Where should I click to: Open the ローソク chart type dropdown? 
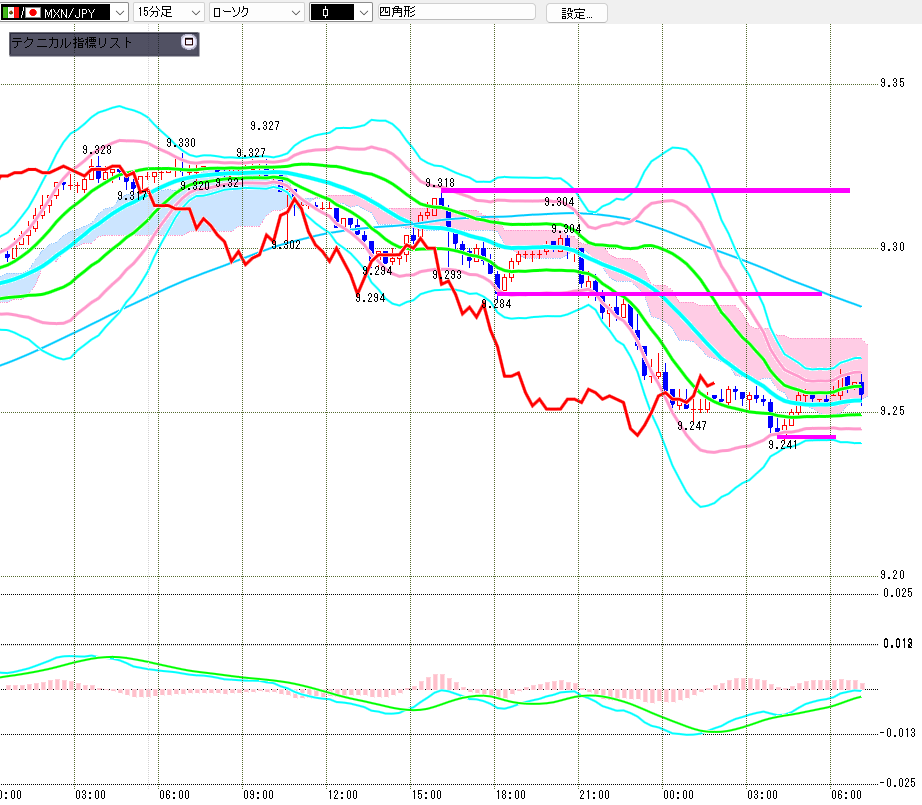(256, 12)
